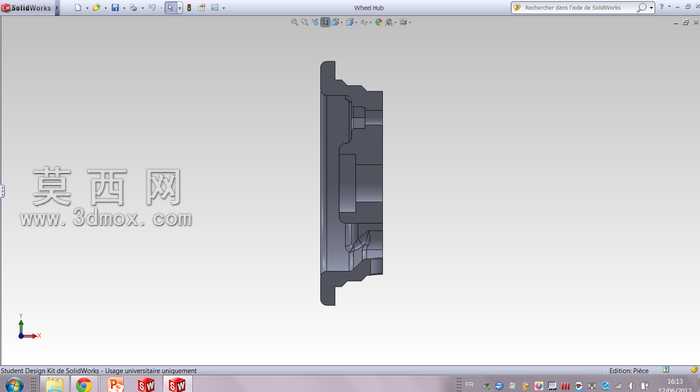
Task: Click the taskbar clock
Action: pyautogui.click(x=675, y=385)
